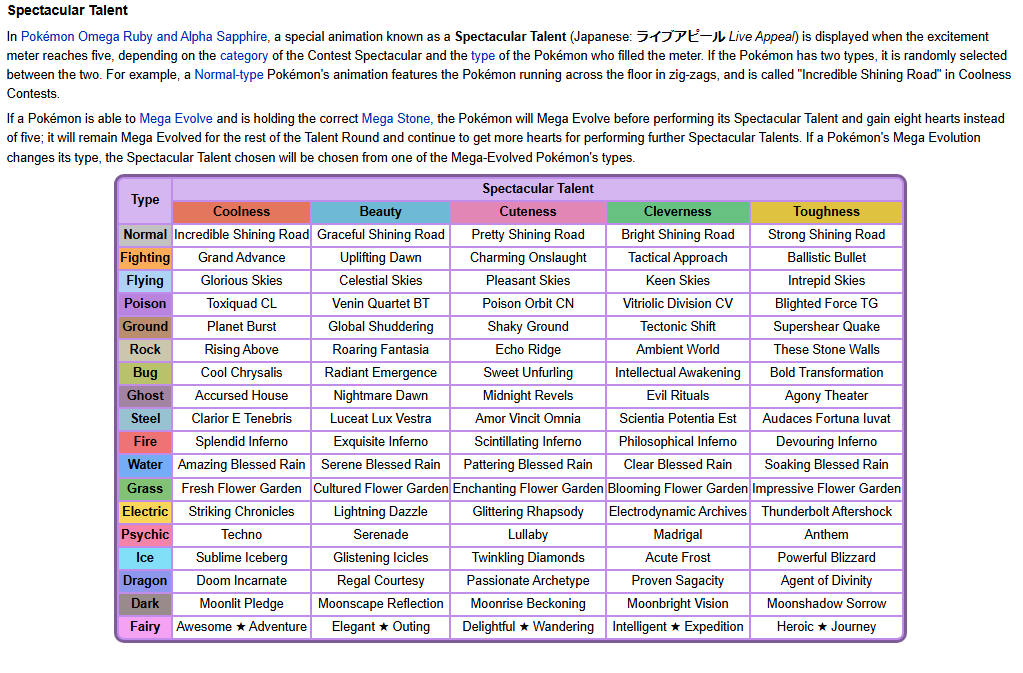
Task: Select the 'Moonscape Reflection' cell
Action: (x=380, y=604)
